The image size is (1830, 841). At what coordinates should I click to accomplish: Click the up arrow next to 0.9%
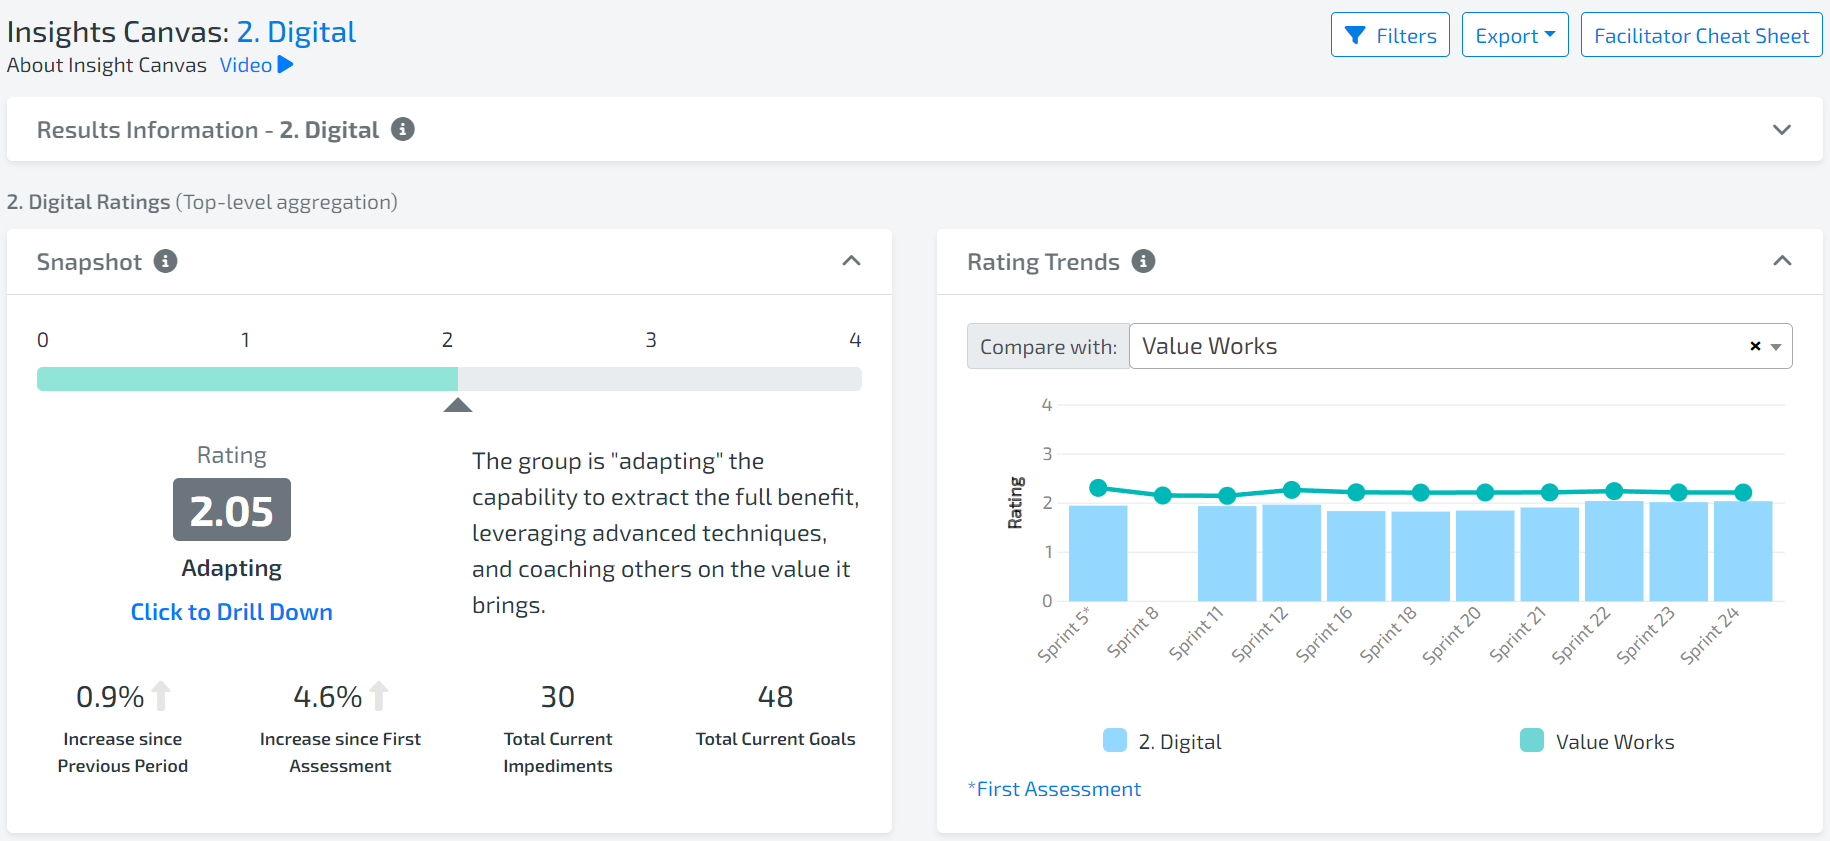coord(161,696)
